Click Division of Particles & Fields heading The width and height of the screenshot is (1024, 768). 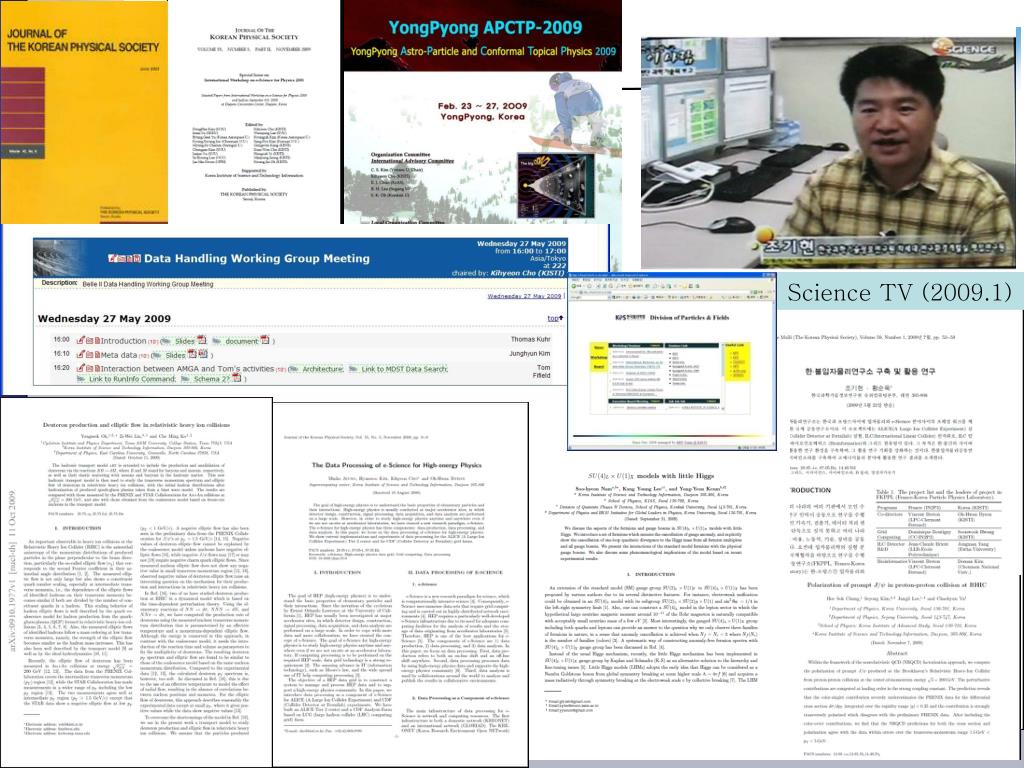coord(690,317)
